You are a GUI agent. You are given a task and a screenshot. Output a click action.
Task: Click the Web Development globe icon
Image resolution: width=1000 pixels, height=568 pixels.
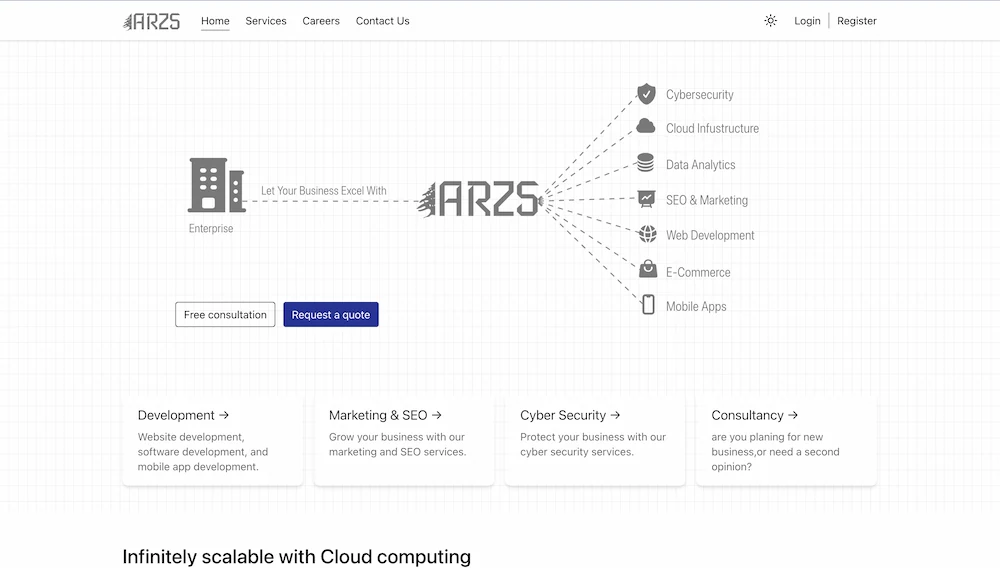point(647,234)
